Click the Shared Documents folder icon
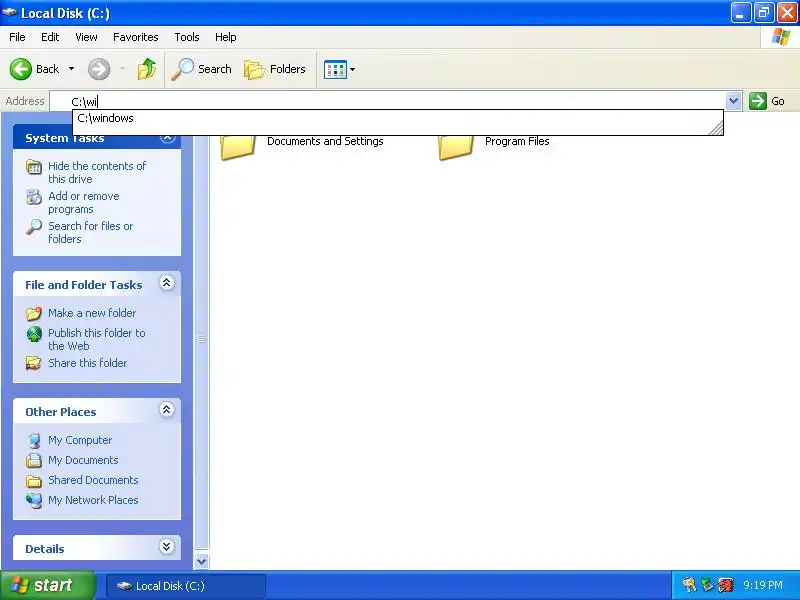Image resolution: width=800 pixels, height=600 pixels. pos(34,481)
